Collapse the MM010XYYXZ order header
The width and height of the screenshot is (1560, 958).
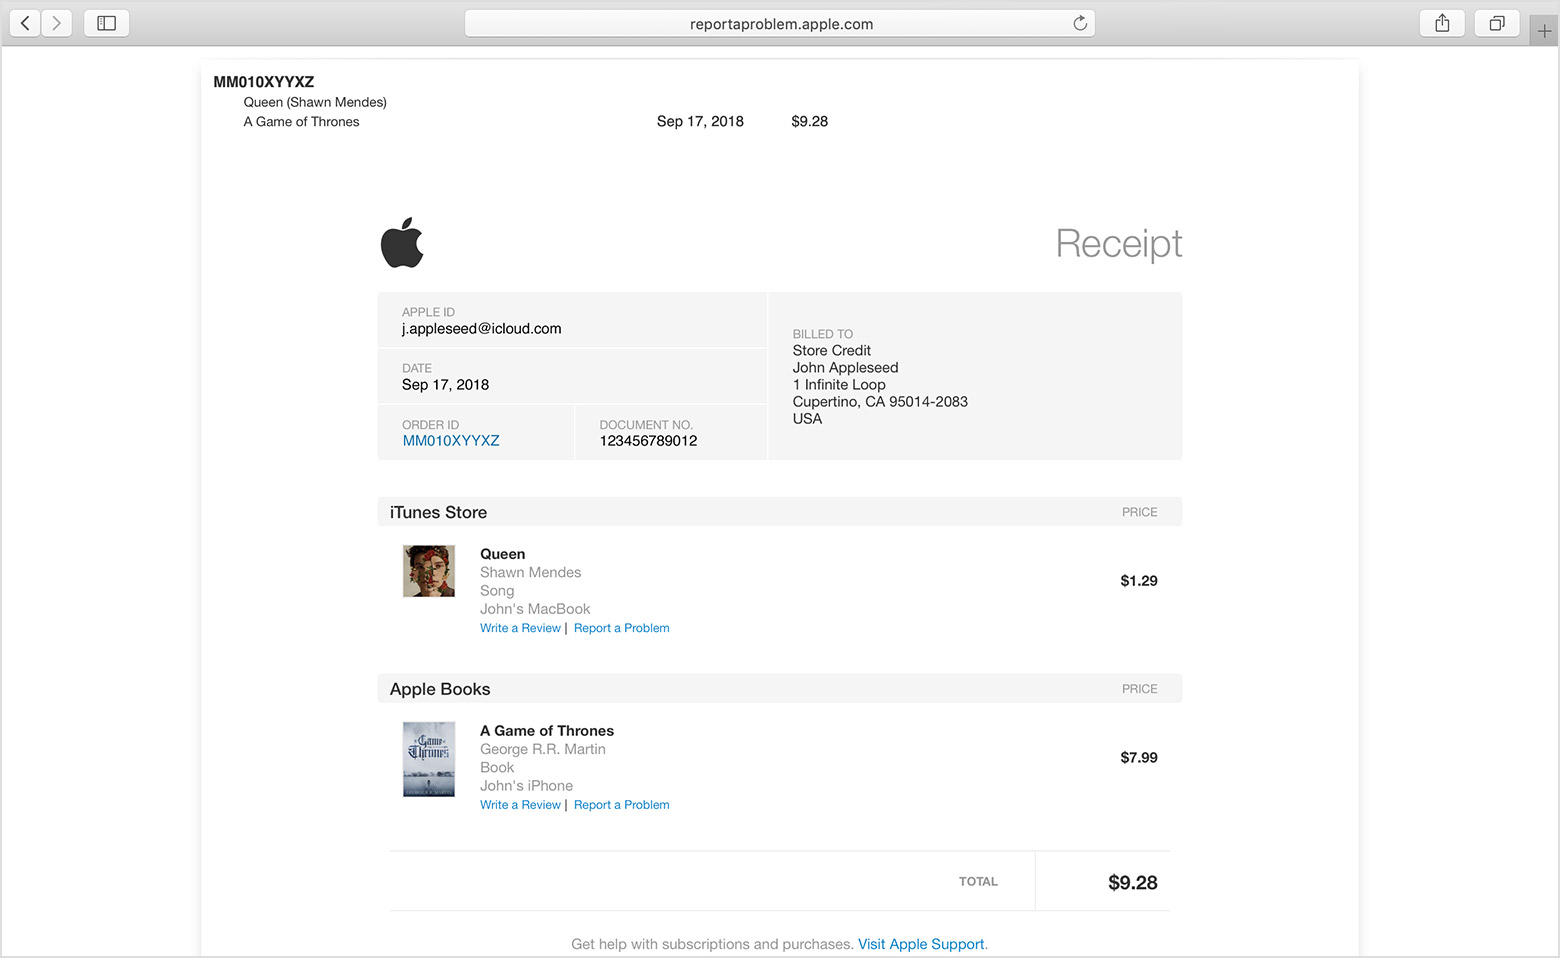click(x=264, y=82)
